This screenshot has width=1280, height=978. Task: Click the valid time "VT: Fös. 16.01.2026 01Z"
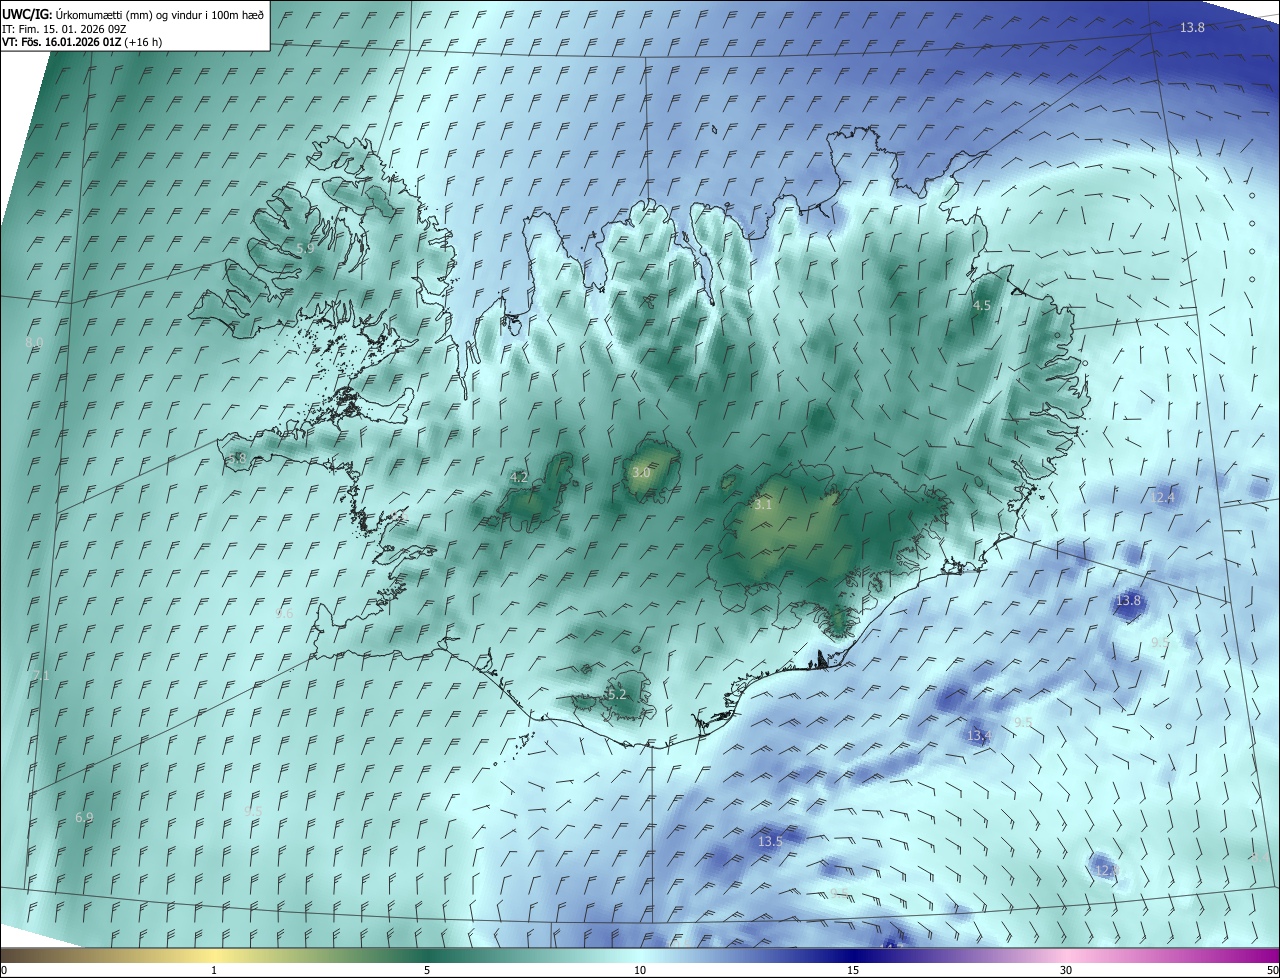(x=61, y=42)
